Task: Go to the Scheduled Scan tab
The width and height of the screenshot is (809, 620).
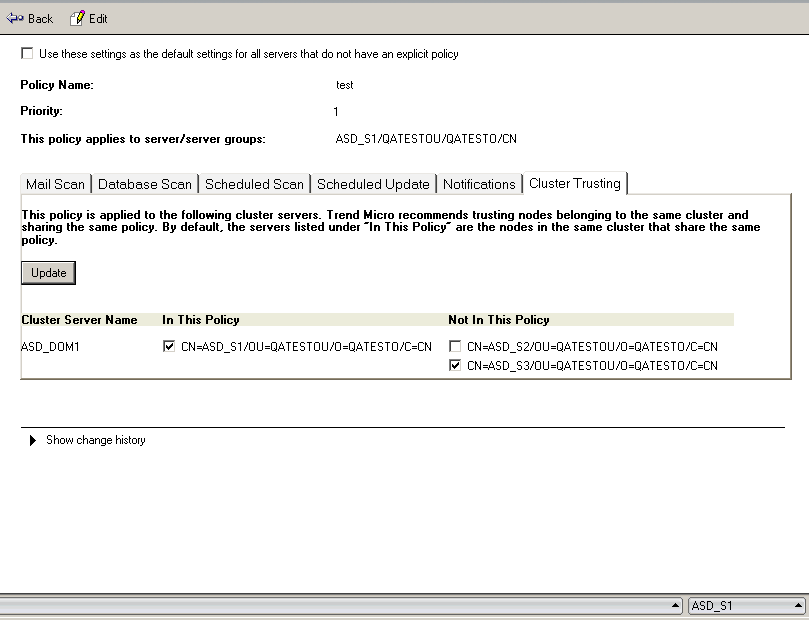Action: point(254,184)
